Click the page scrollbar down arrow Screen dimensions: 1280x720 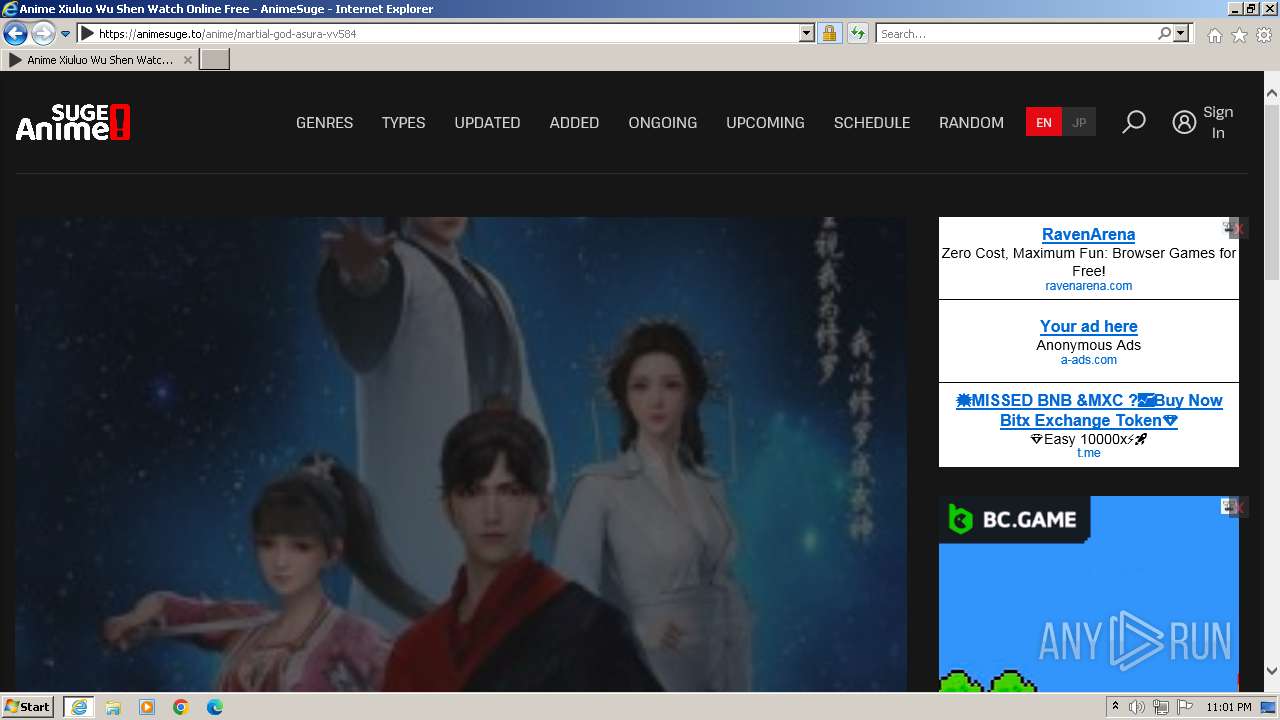tap(1272, 671)
